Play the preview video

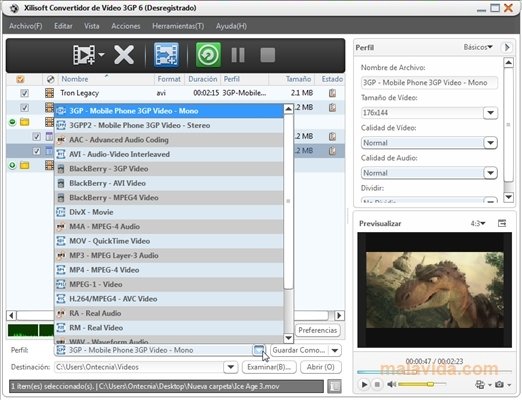pos(364,384)
